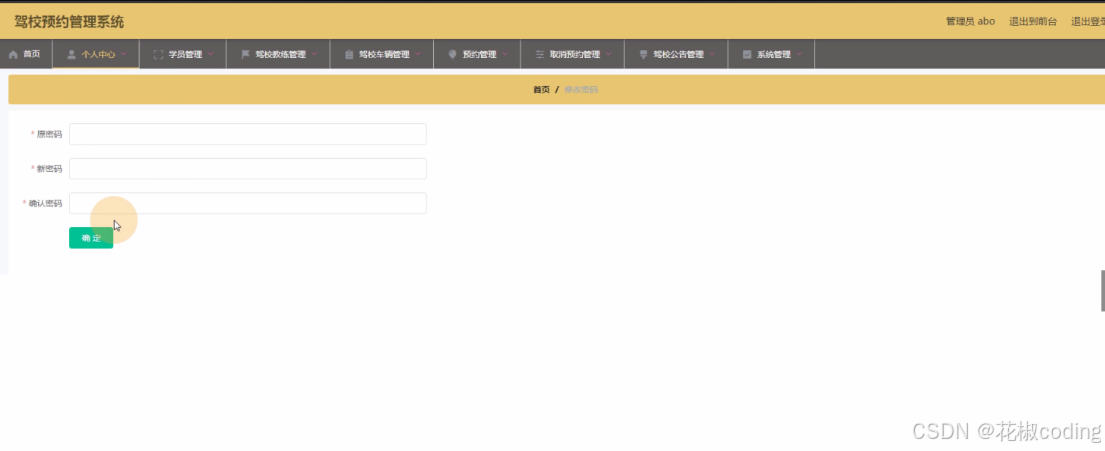Expand the 预约管理 dropdown arrow
The image size is (1105, 451).
(x=505, y=54)
